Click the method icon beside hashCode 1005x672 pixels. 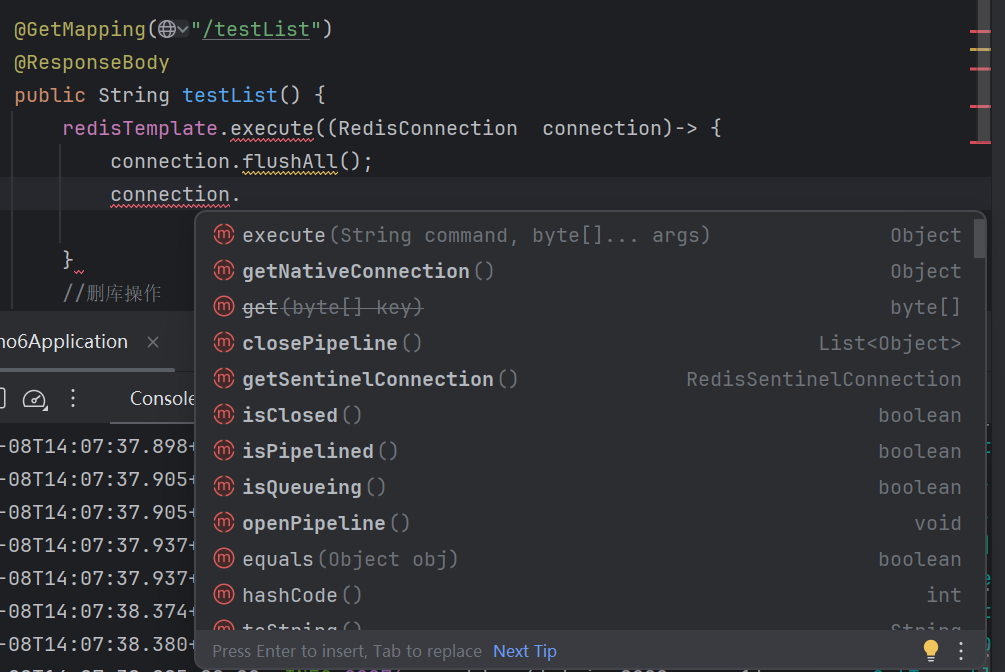(x=224, y=594)
